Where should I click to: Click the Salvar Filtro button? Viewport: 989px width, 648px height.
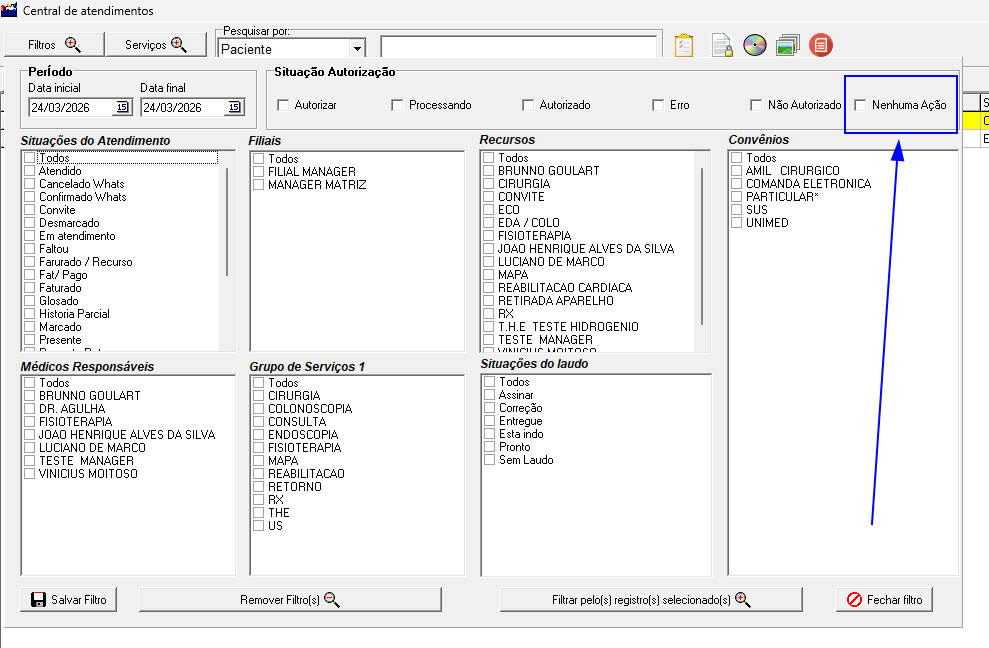(69, 599)
